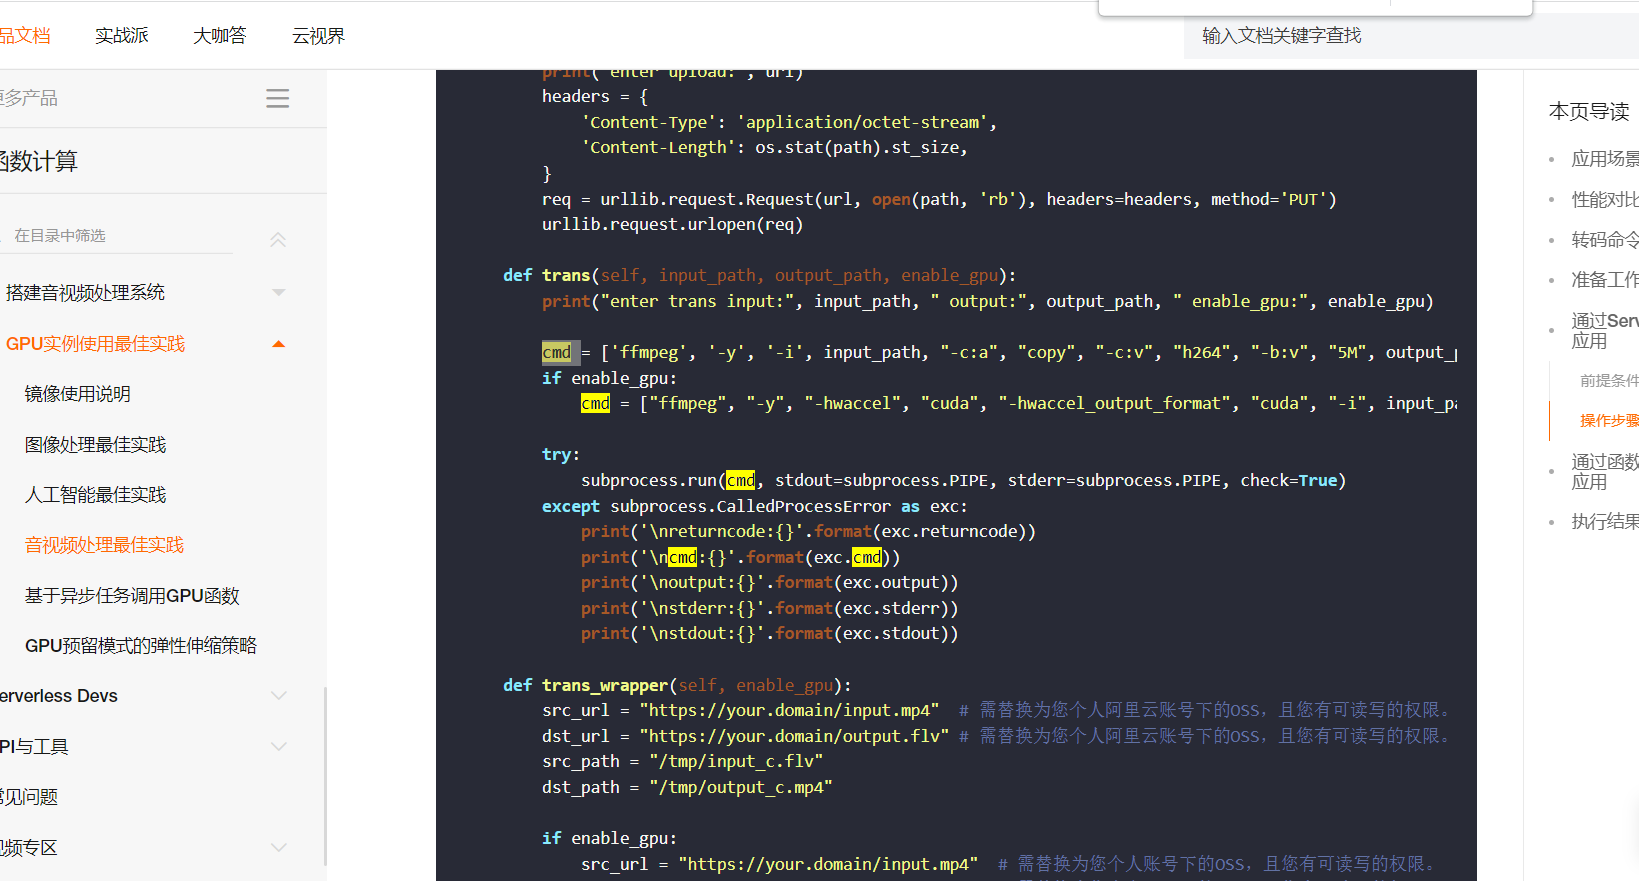
Task: Click the src_path "/tmp/input_c.flv" code line
Action: [682, 761]
